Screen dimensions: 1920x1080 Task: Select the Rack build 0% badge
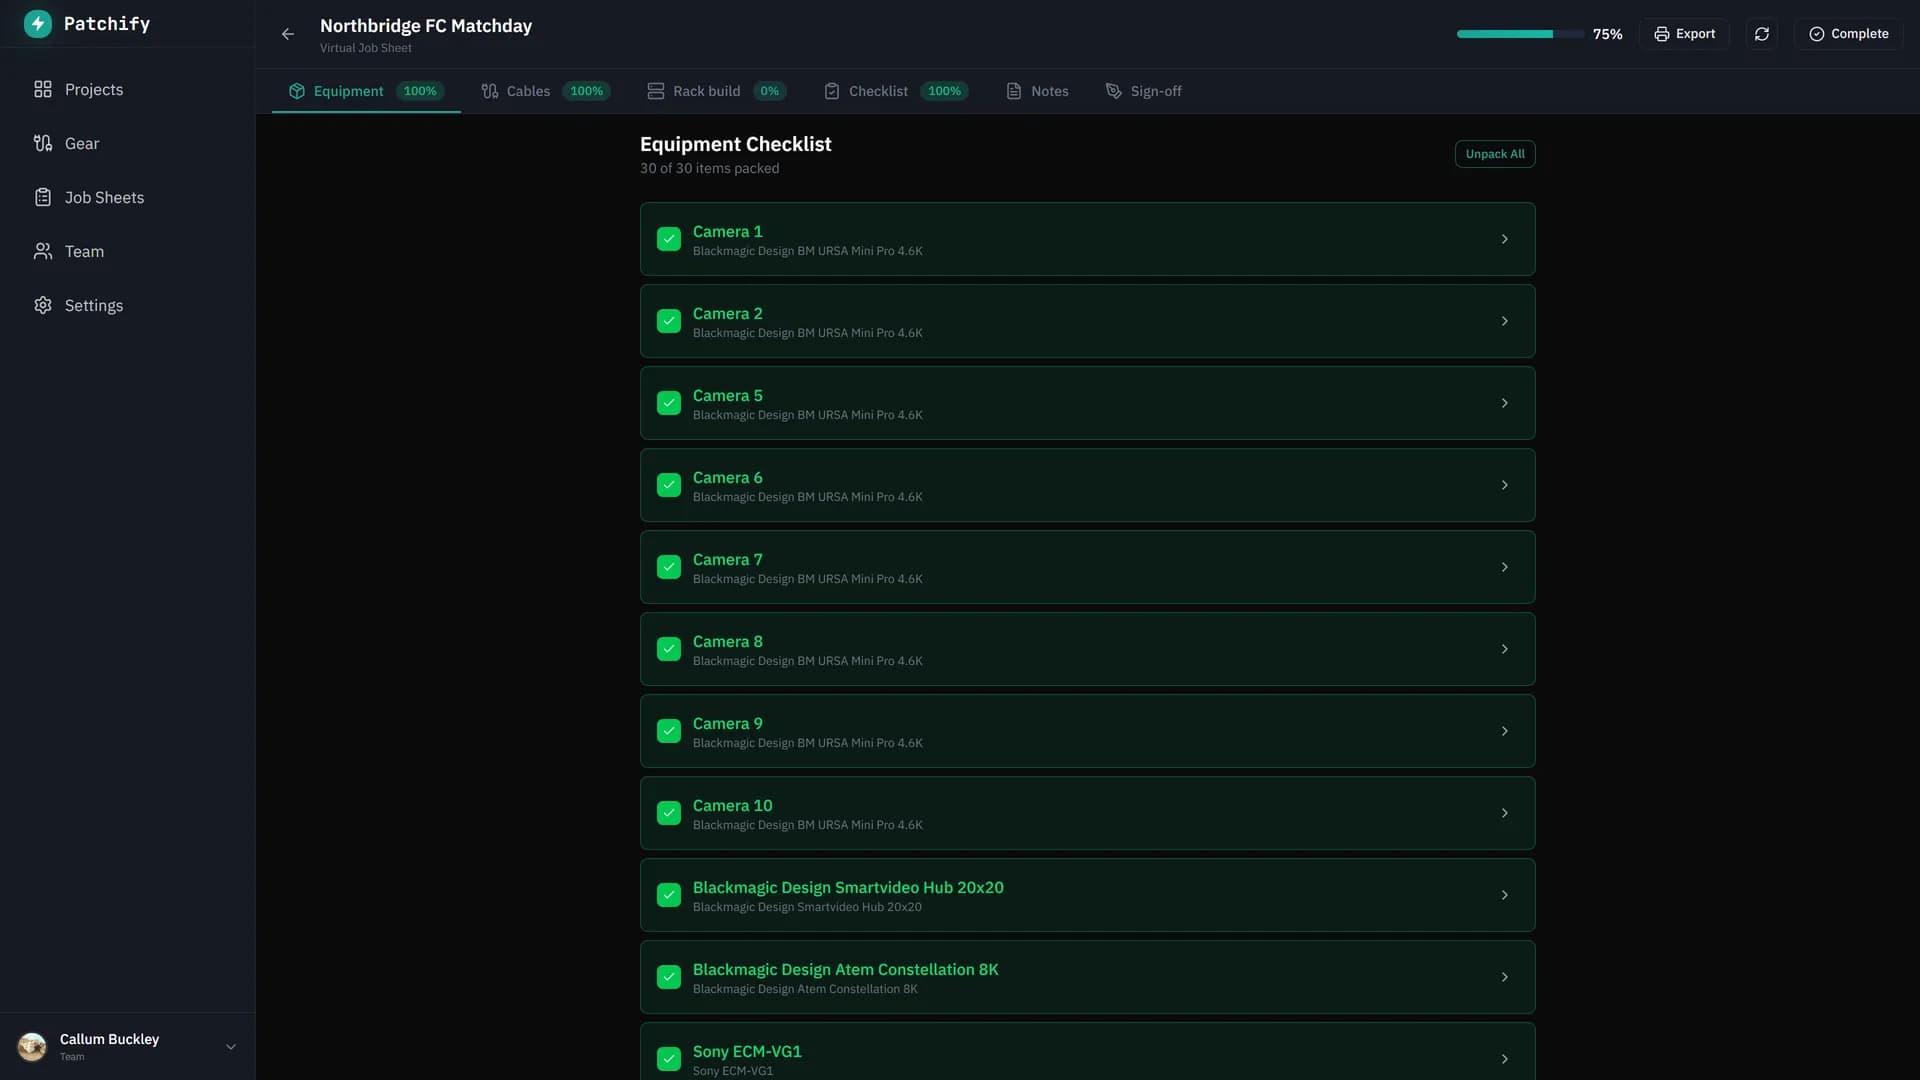[x=769, y=91]
